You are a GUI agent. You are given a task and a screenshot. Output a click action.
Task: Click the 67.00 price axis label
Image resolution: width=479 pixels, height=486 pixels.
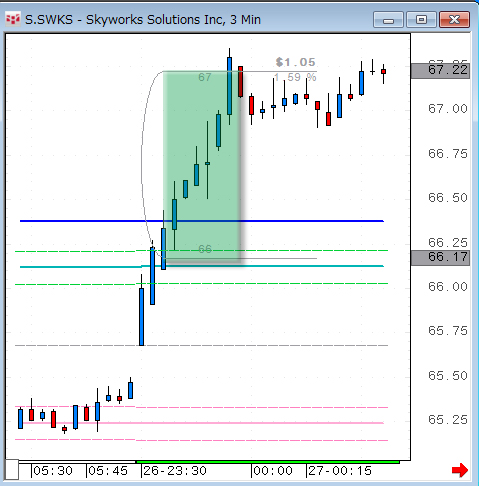point(448,109)
